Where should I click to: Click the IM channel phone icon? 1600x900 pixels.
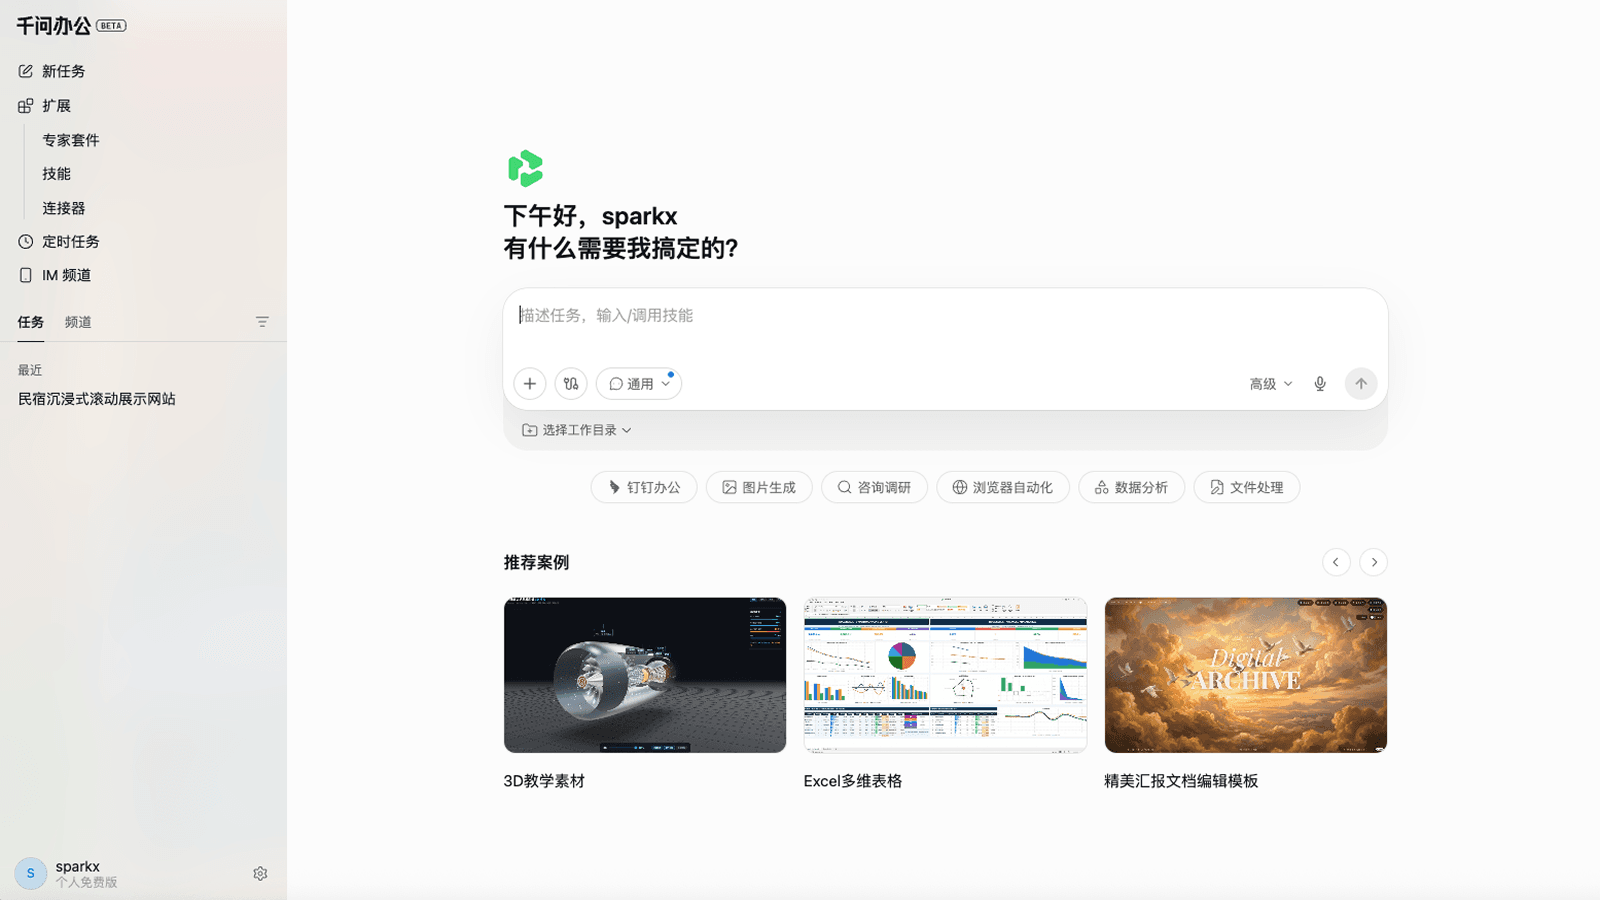26,275
